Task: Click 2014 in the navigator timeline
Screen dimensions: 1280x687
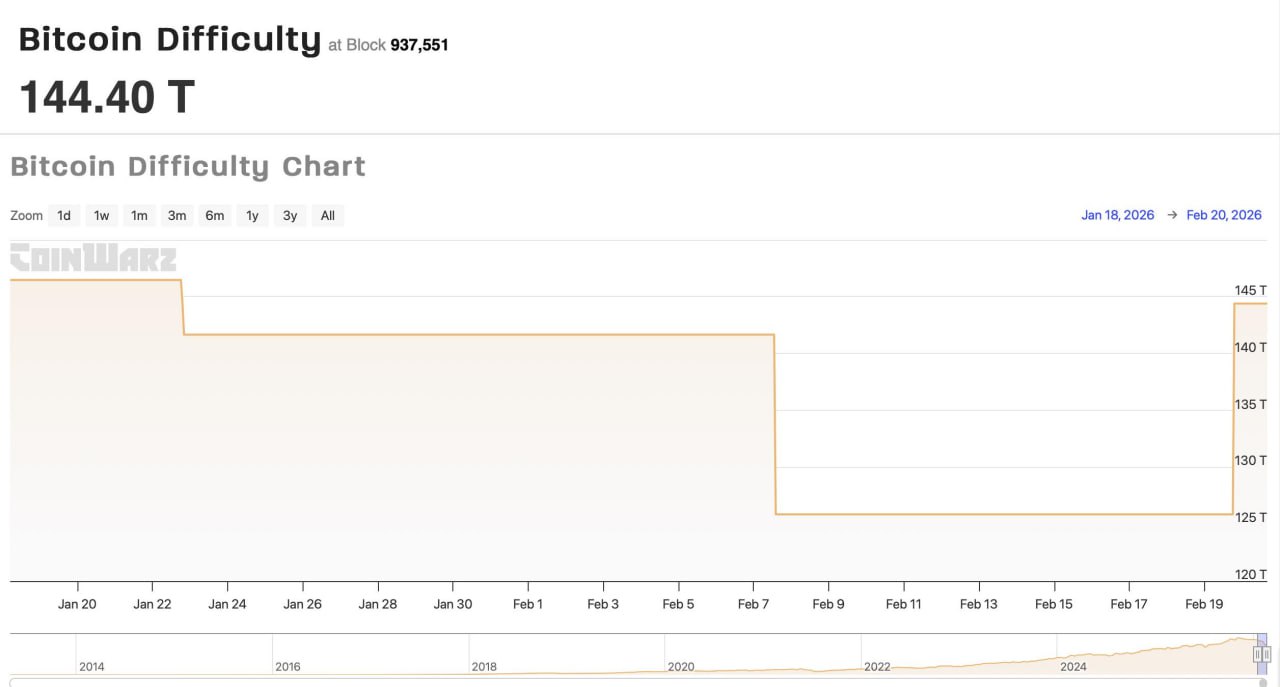Action: coord(91,666)
